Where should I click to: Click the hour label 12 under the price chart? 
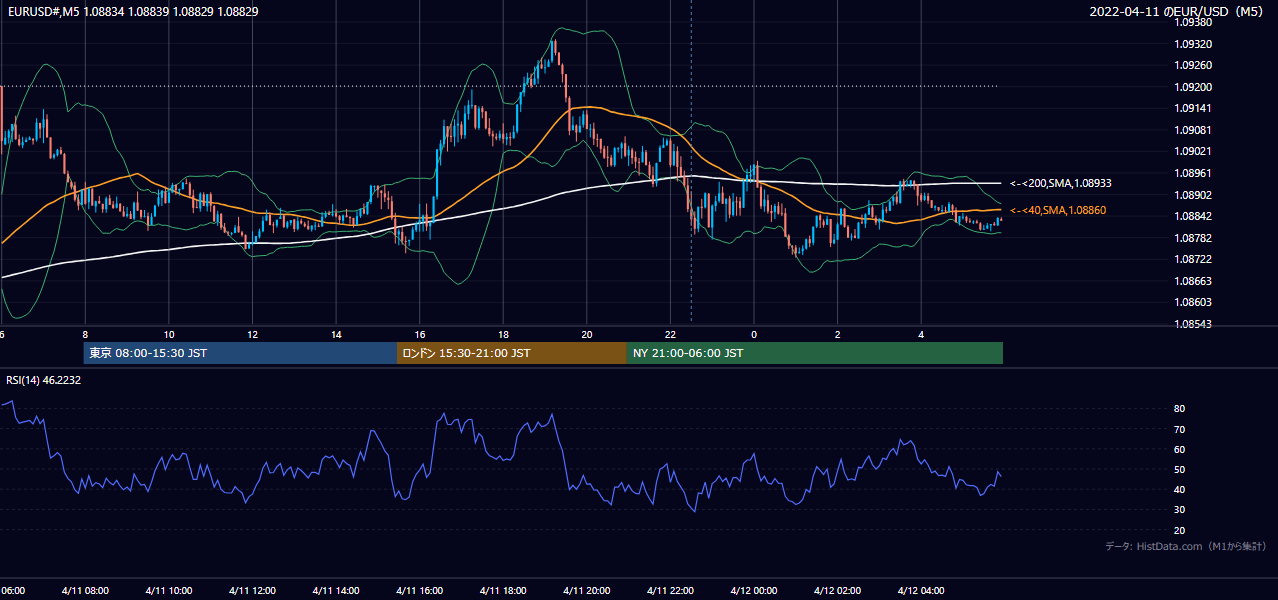point(253,335)
